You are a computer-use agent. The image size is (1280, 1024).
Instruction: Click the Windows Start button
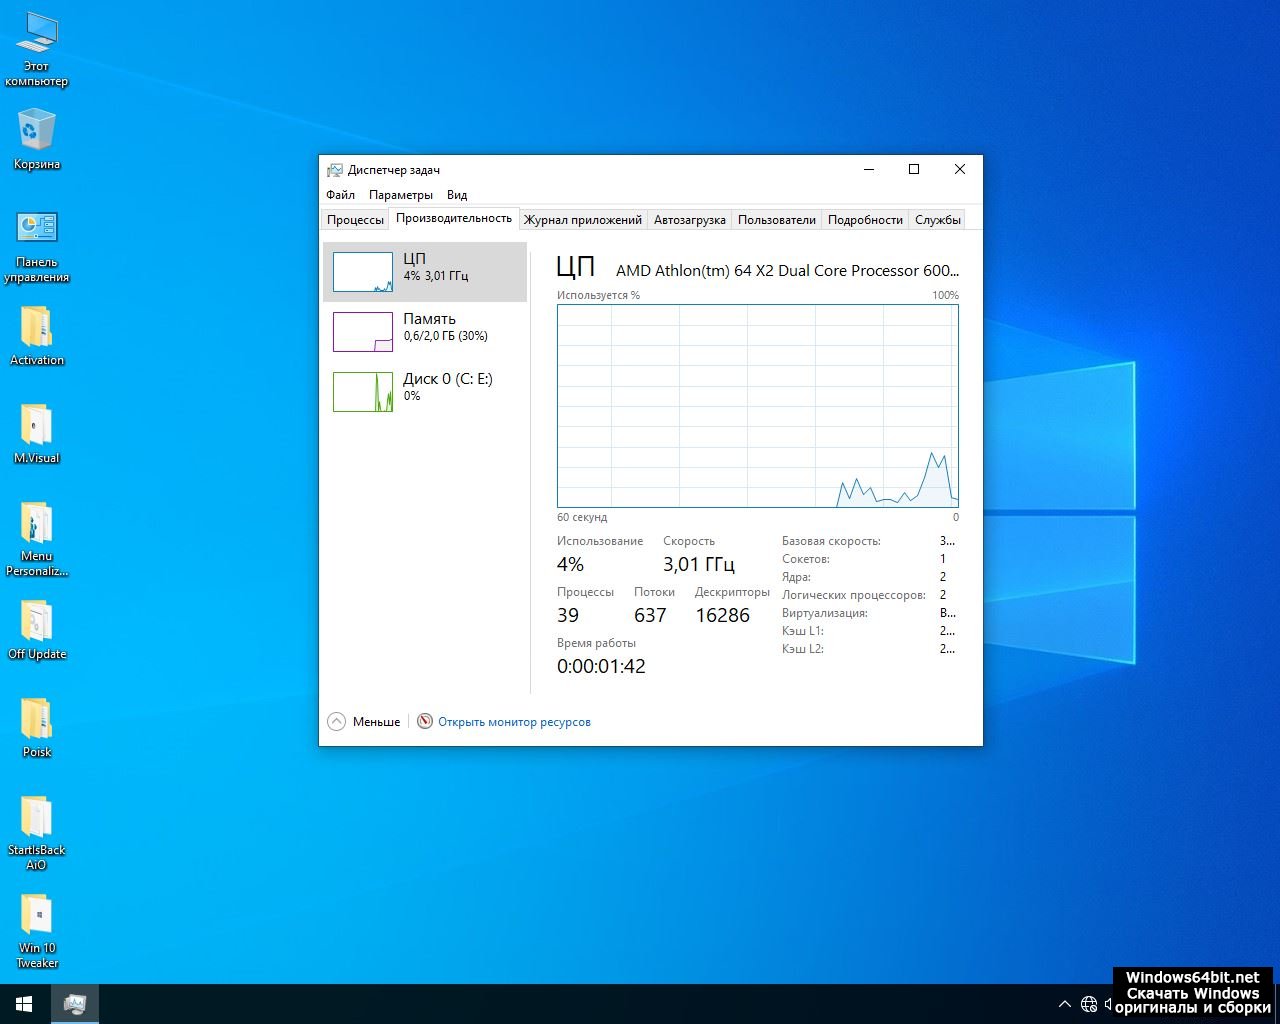[x=24, y=1003]
